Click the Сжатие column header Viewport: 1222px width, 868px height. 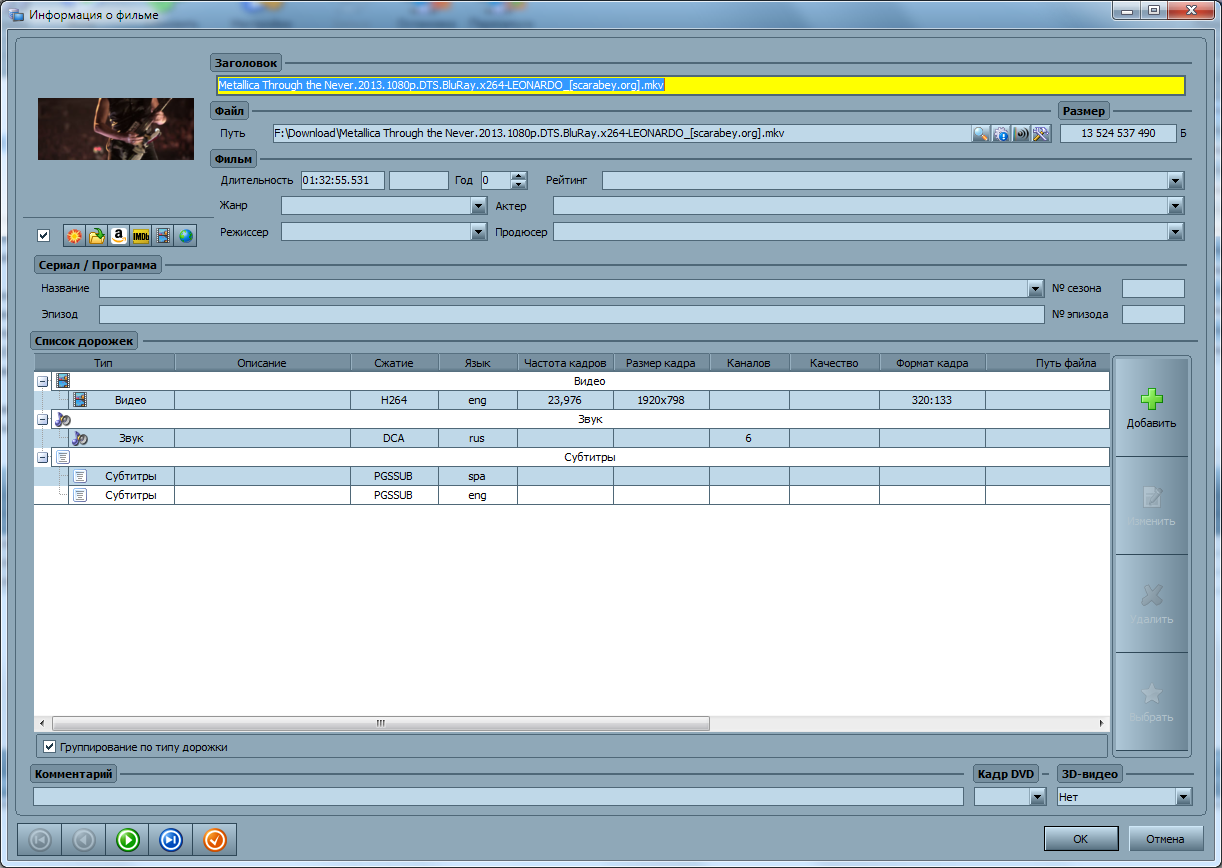394,363
